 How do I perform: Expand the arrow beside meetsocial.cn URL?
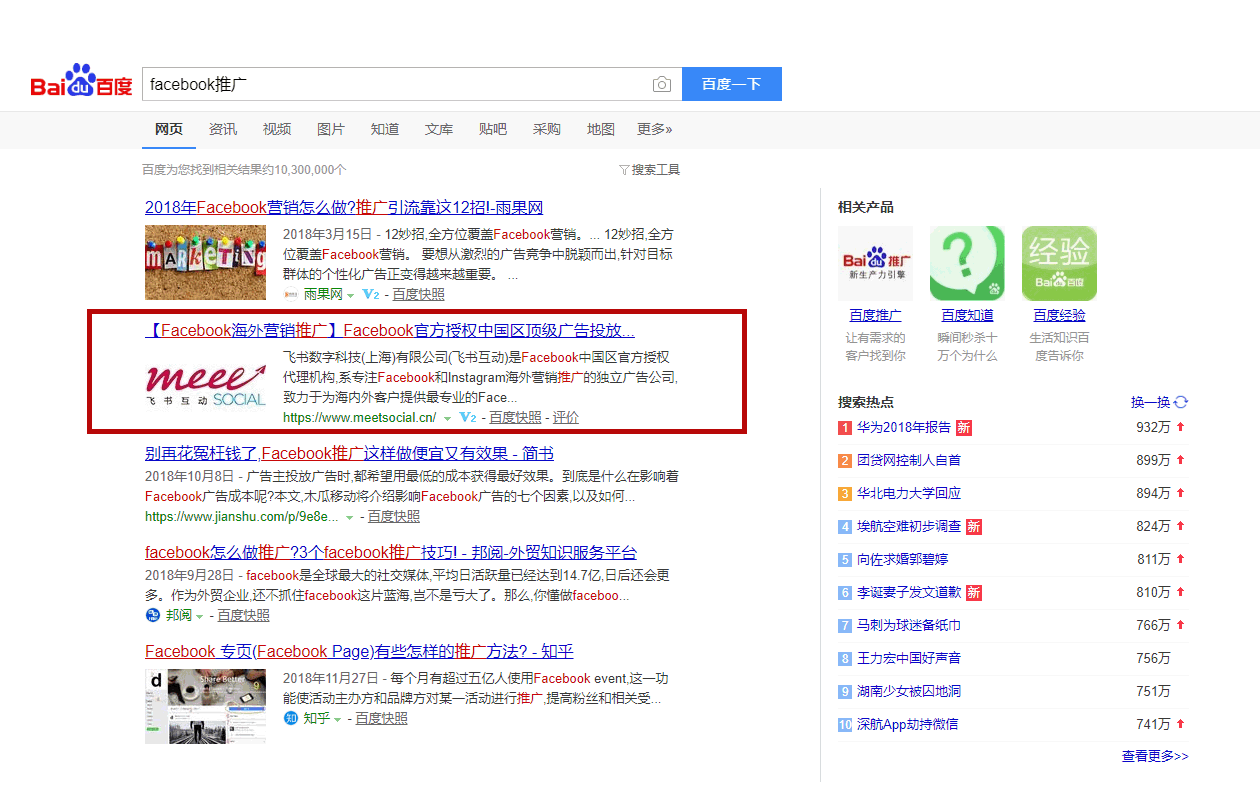click(448, 418)
